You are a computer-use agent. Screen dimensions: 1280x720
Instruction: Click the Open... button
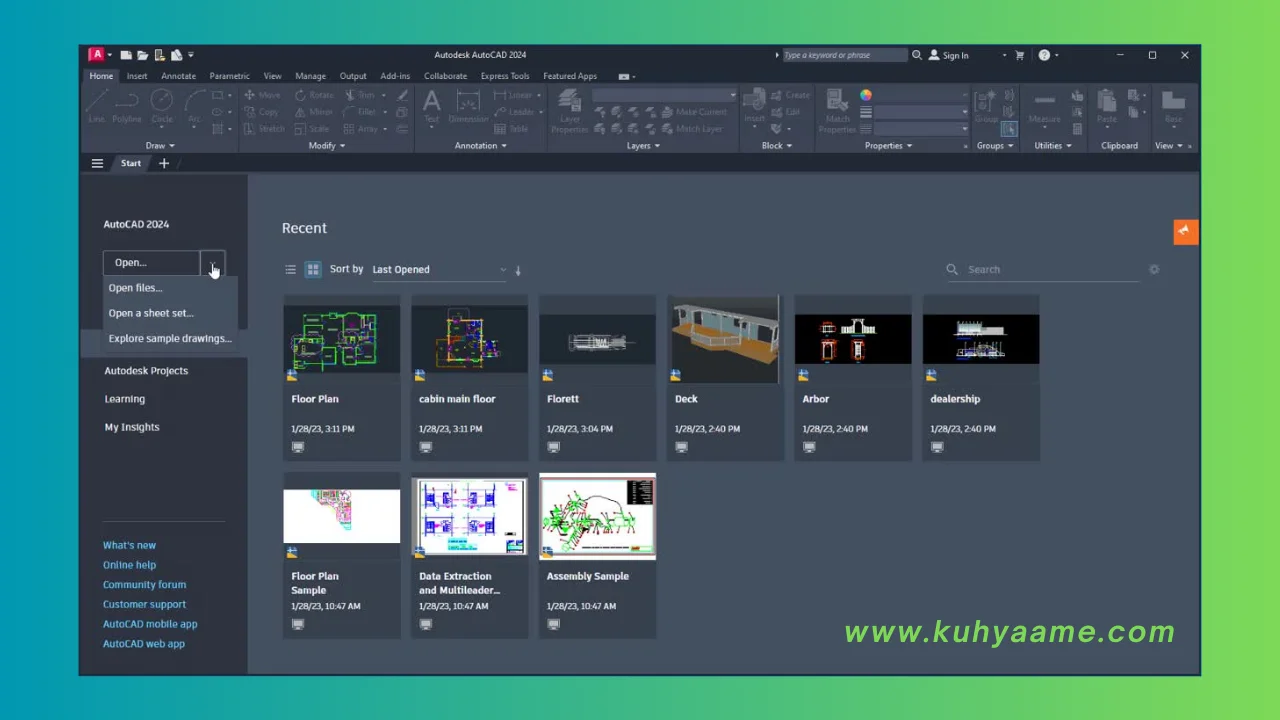(151, 263)
